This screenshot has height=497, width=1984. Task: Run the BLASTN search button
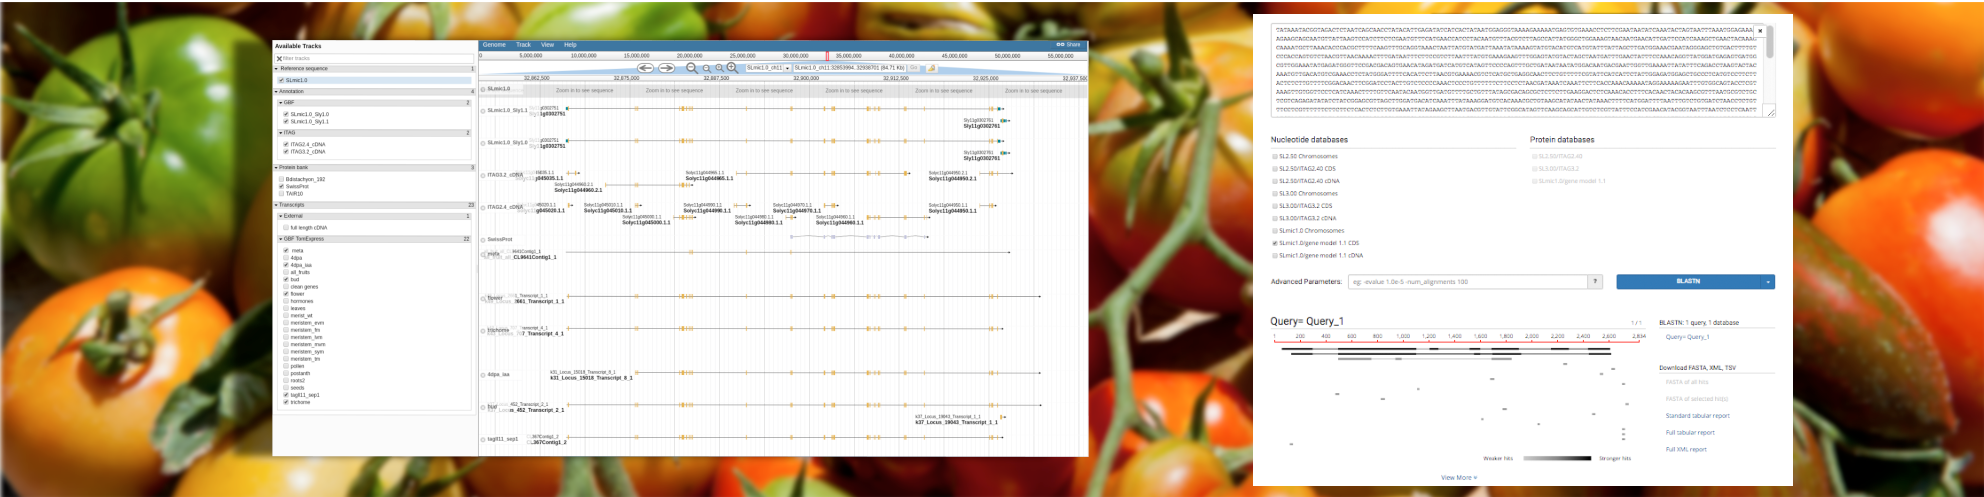(1688, 282)
